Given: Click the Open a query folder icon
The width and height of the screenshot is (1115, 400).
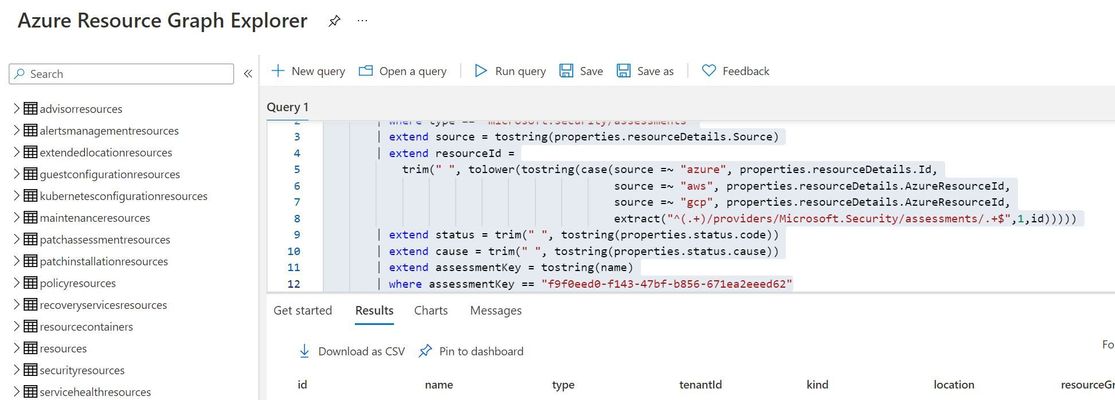Looking at the screenshot, I should pyautogui.click(x=366, y=71).
